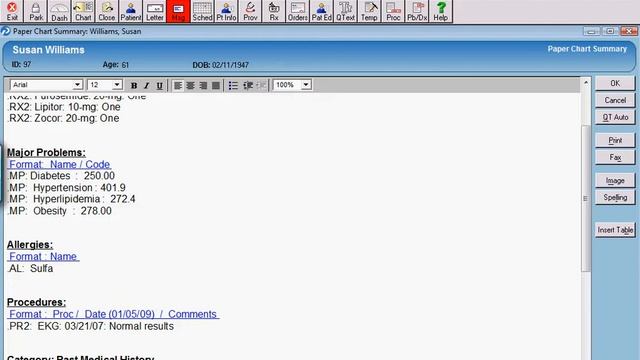
Task: Click the Cancel button
Action: 615,100
